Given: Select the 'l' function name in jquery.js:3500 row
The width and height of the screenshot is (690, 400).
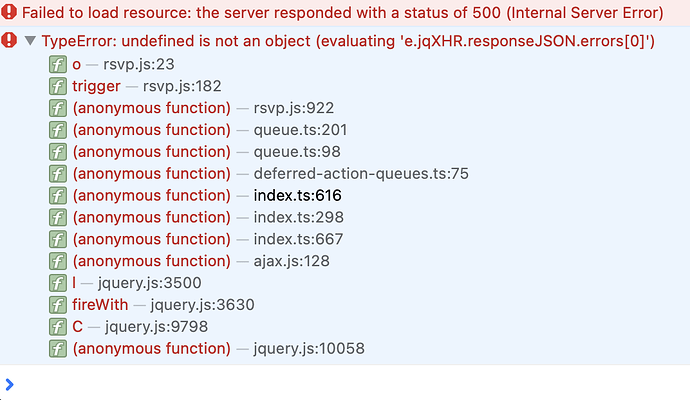Looking at the screenshot, I should click(x=74, y=283).
